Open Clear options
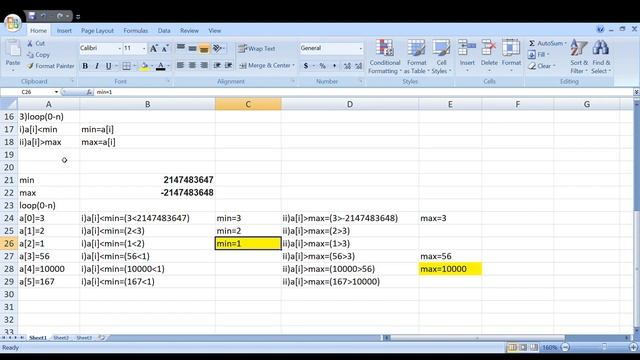The image size is (640, 360). pyautogui.click(x=542, y=66)
